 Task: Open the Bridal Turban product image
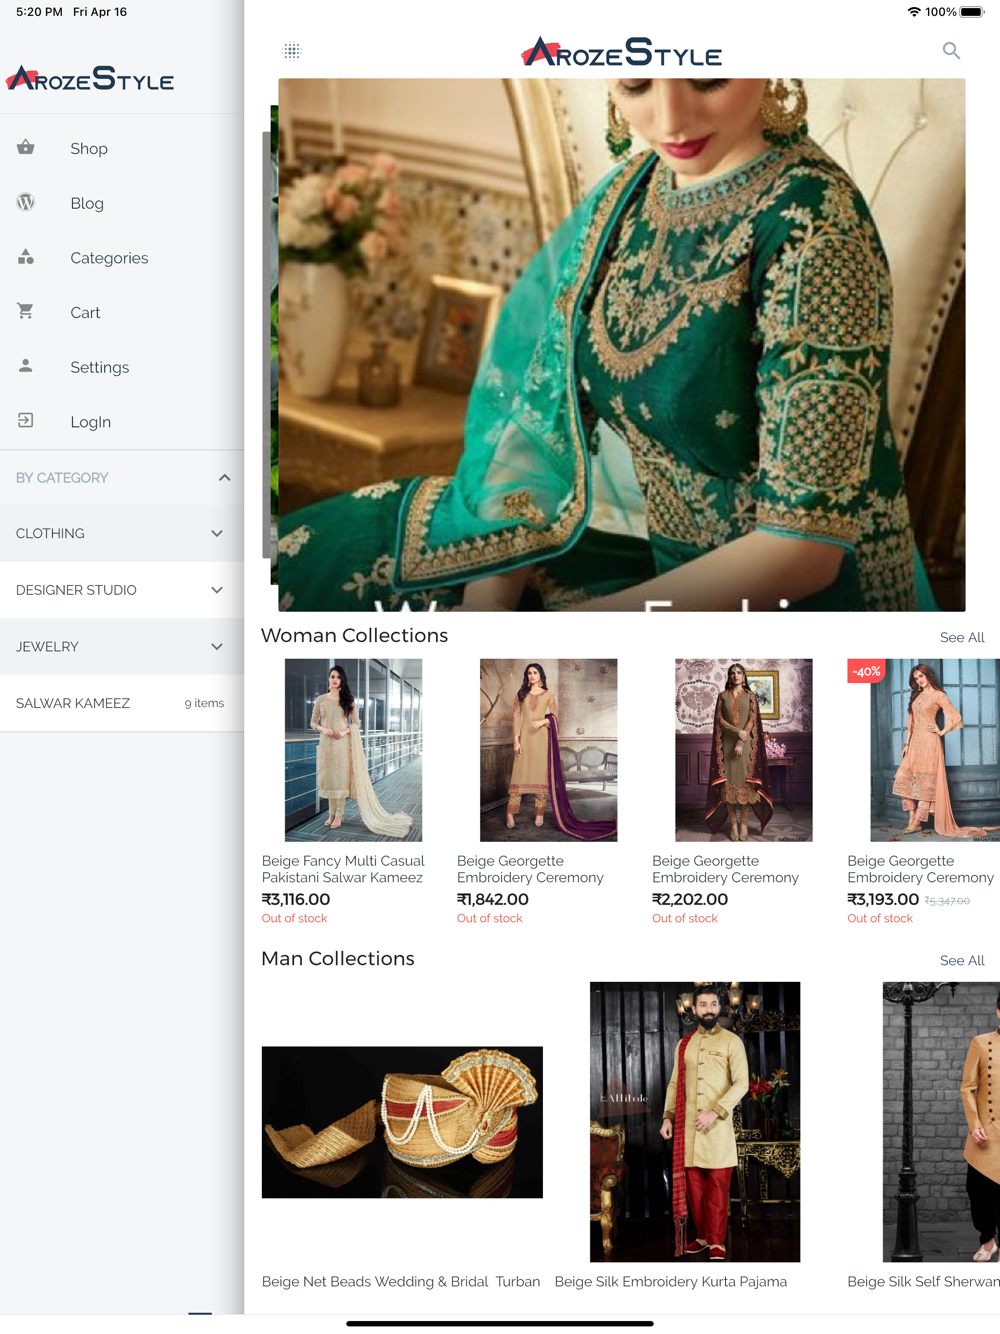pos(402,1122)
